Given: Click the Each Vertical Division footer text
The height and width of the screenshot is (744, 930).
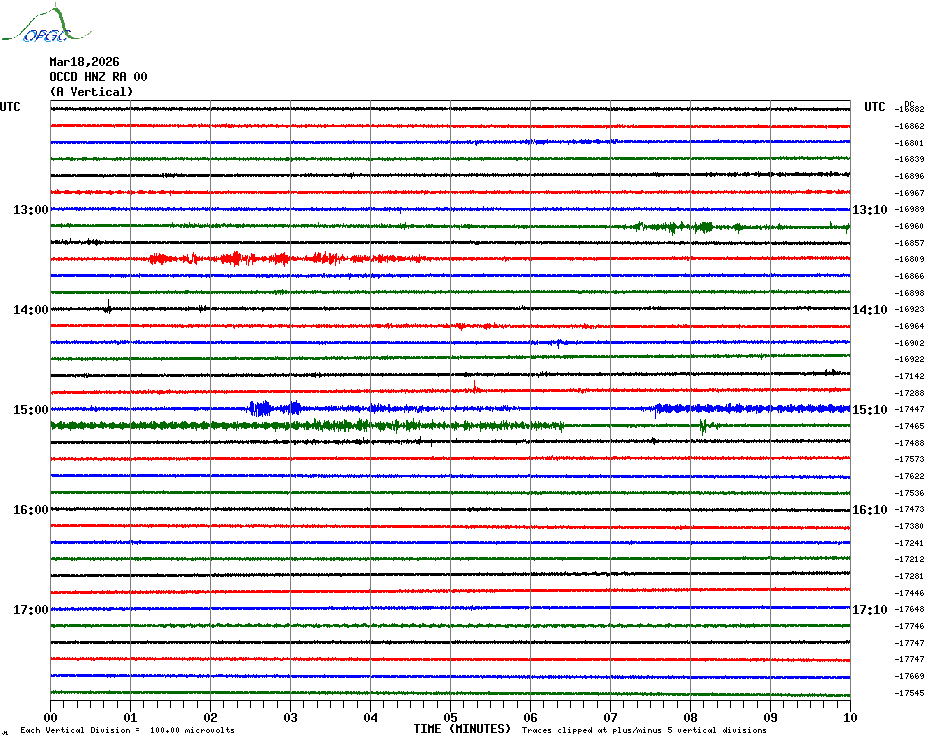Looking at the screenshot, I should (127, 731).
